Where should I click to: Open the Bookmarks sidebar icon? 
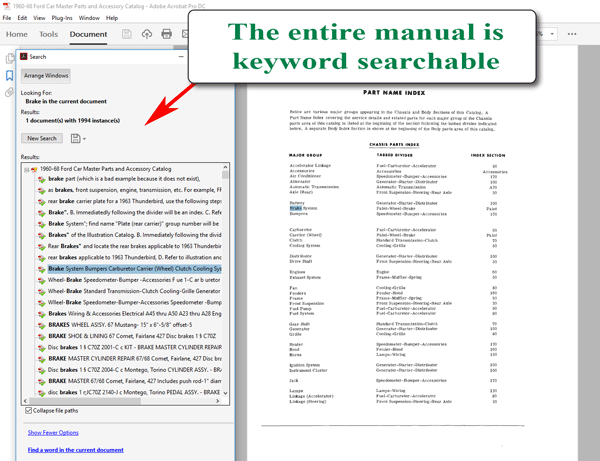pos(10,75)
